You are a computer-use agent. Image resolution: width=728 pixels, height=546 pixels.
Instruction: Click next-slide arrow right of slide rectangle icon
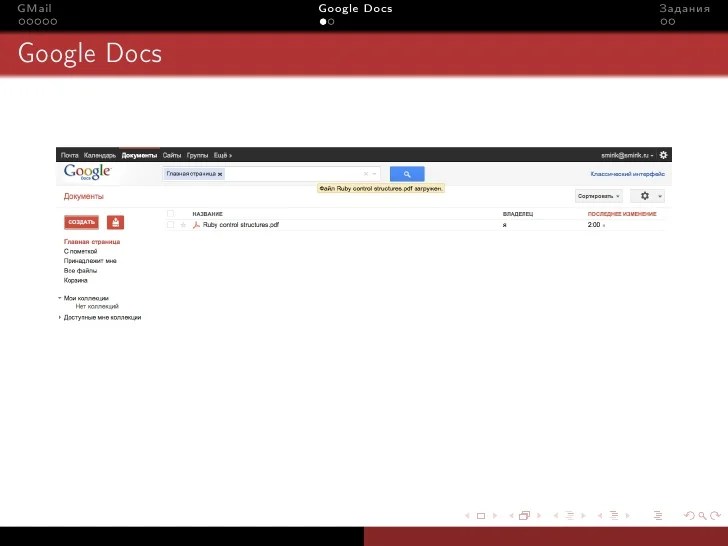click(495, 516)
